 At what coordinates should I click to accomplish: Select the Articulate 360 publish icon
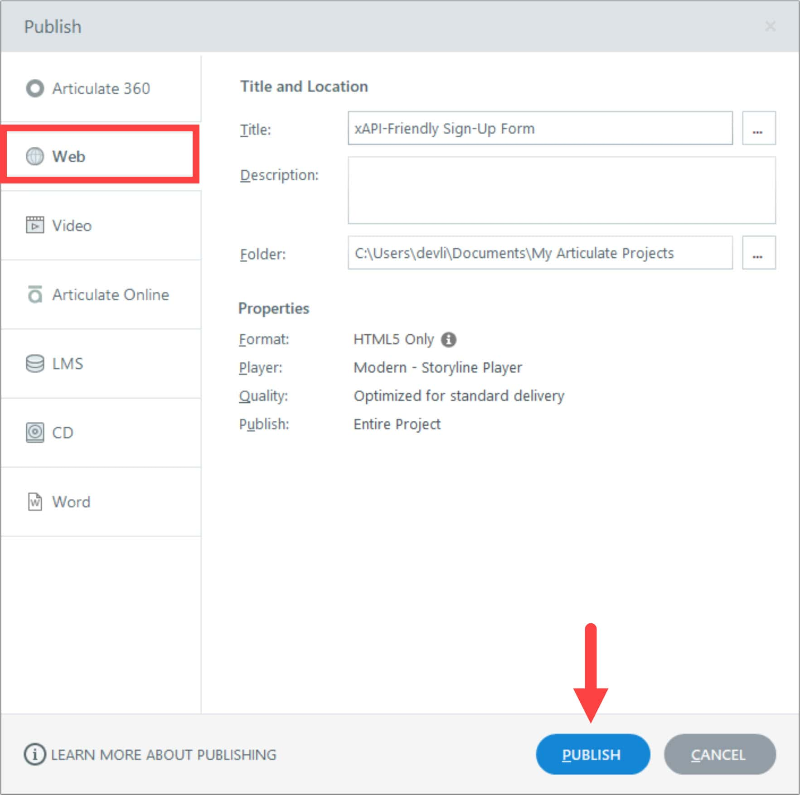(36, 88)
